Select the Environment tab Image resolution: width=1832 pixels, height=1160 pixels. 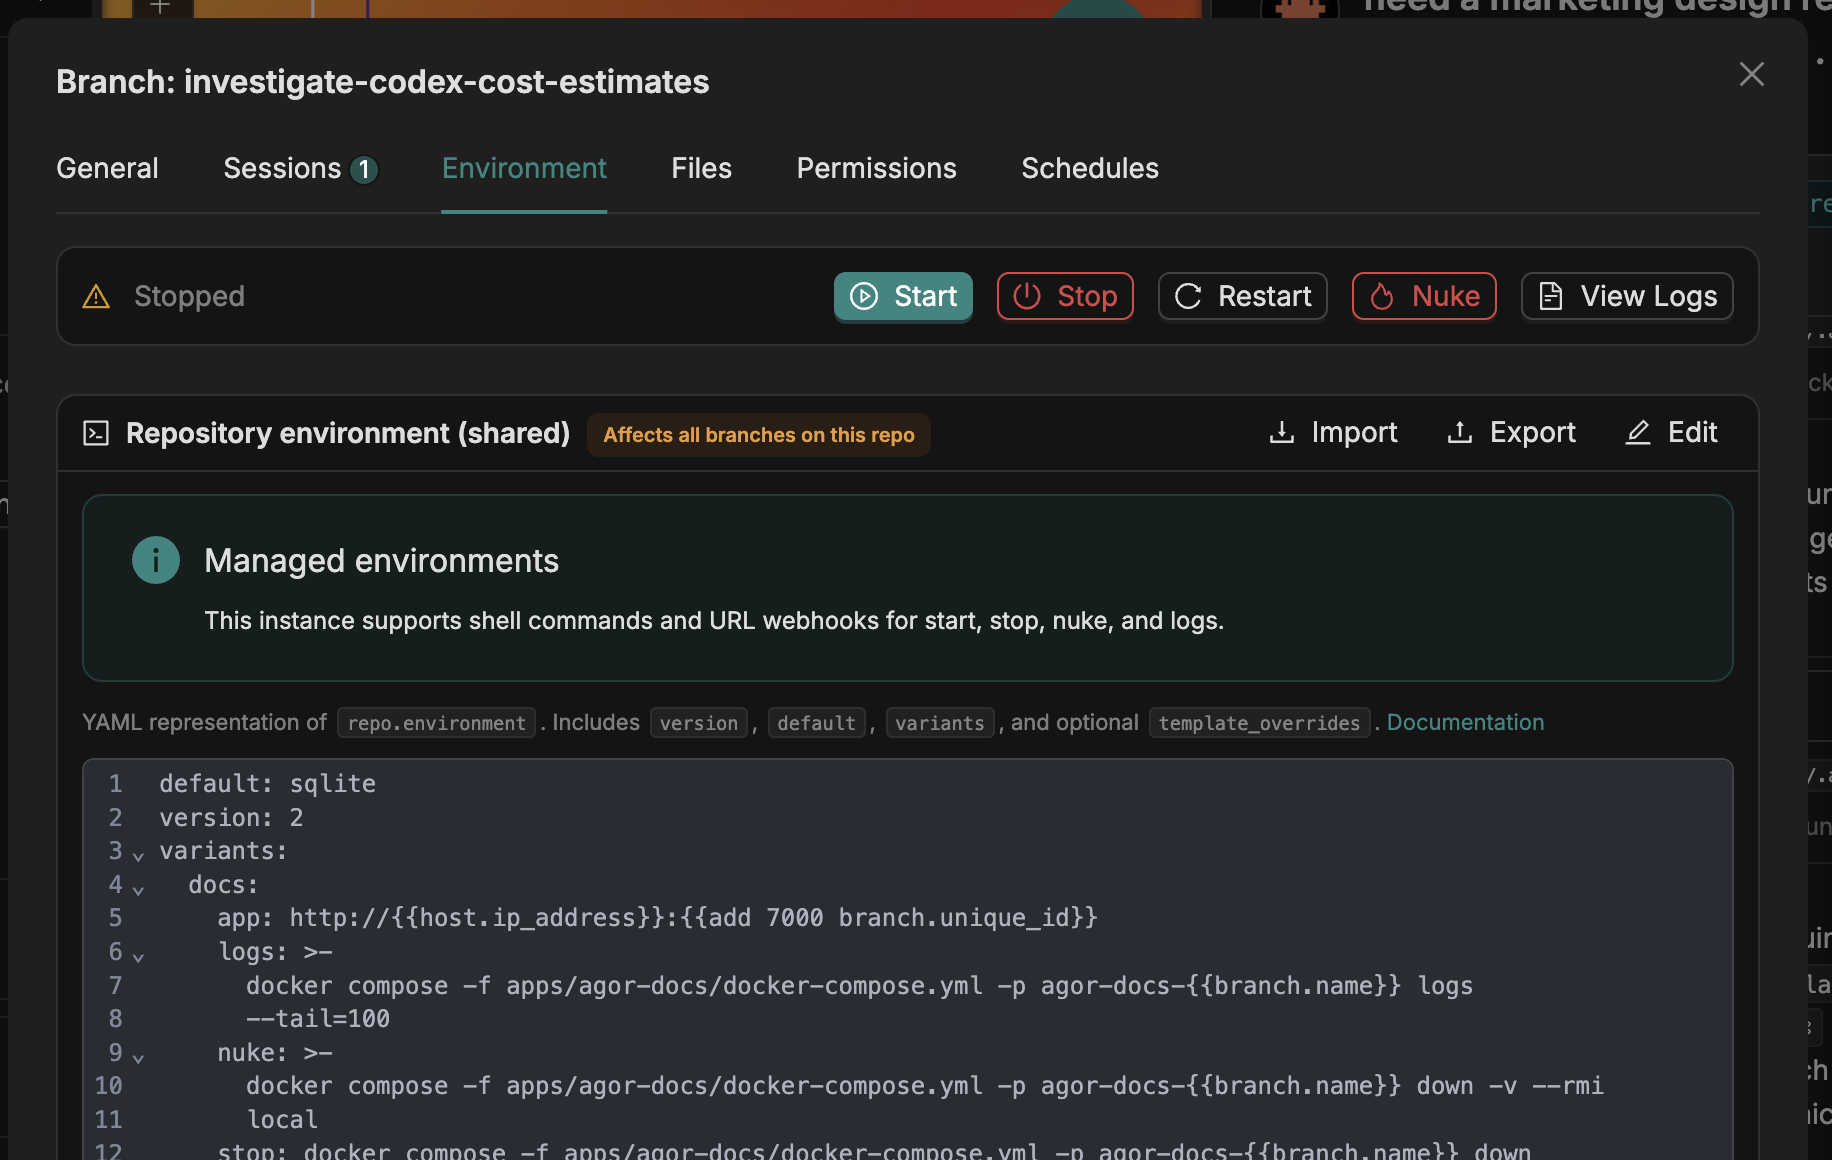(x=524, y=168)
